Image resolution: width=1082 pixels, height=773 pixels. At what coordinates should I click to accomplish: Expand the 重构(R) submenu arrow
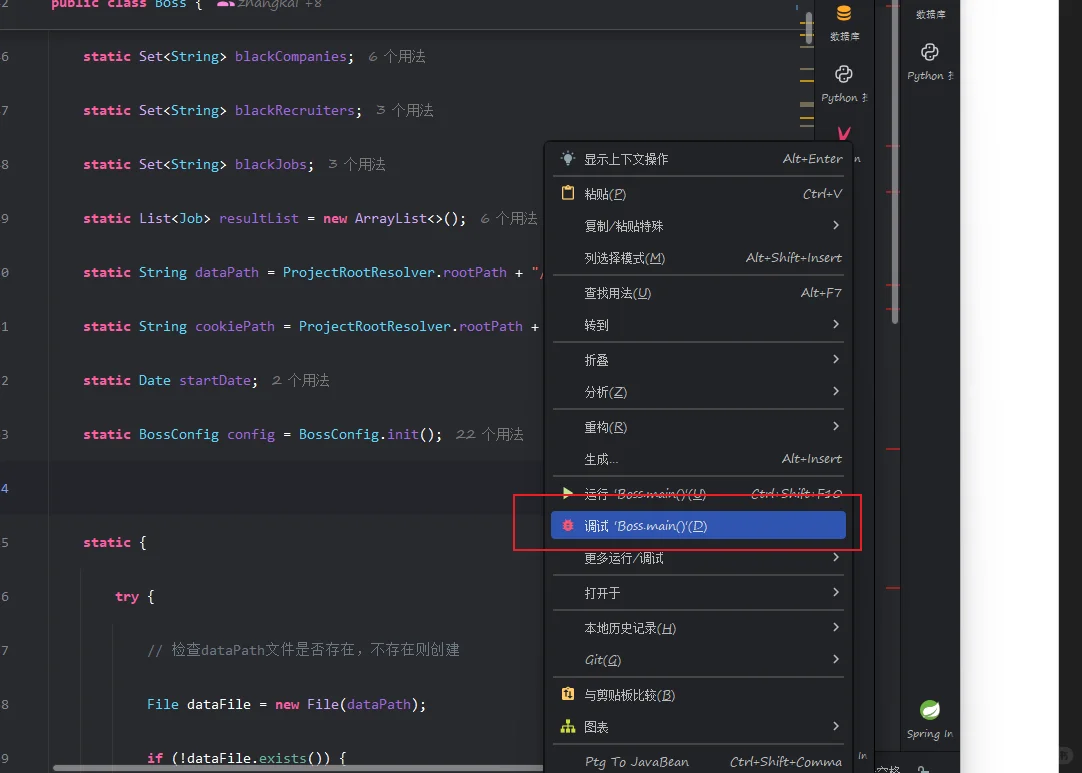[x=836, y=426]
